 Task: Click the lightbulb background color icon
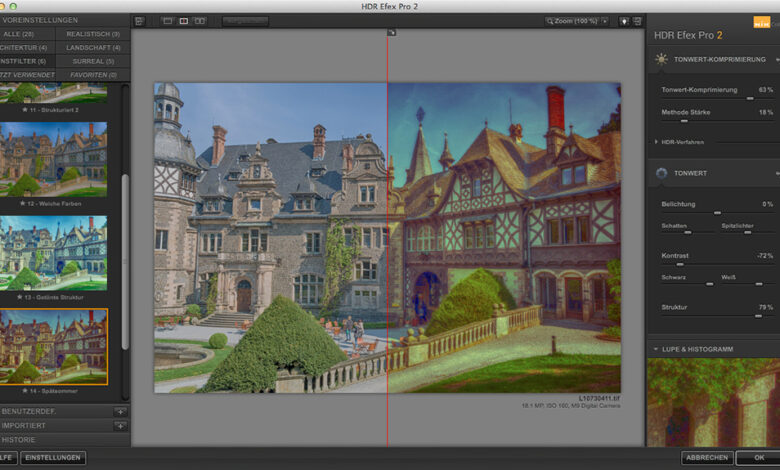coord(624,21)
